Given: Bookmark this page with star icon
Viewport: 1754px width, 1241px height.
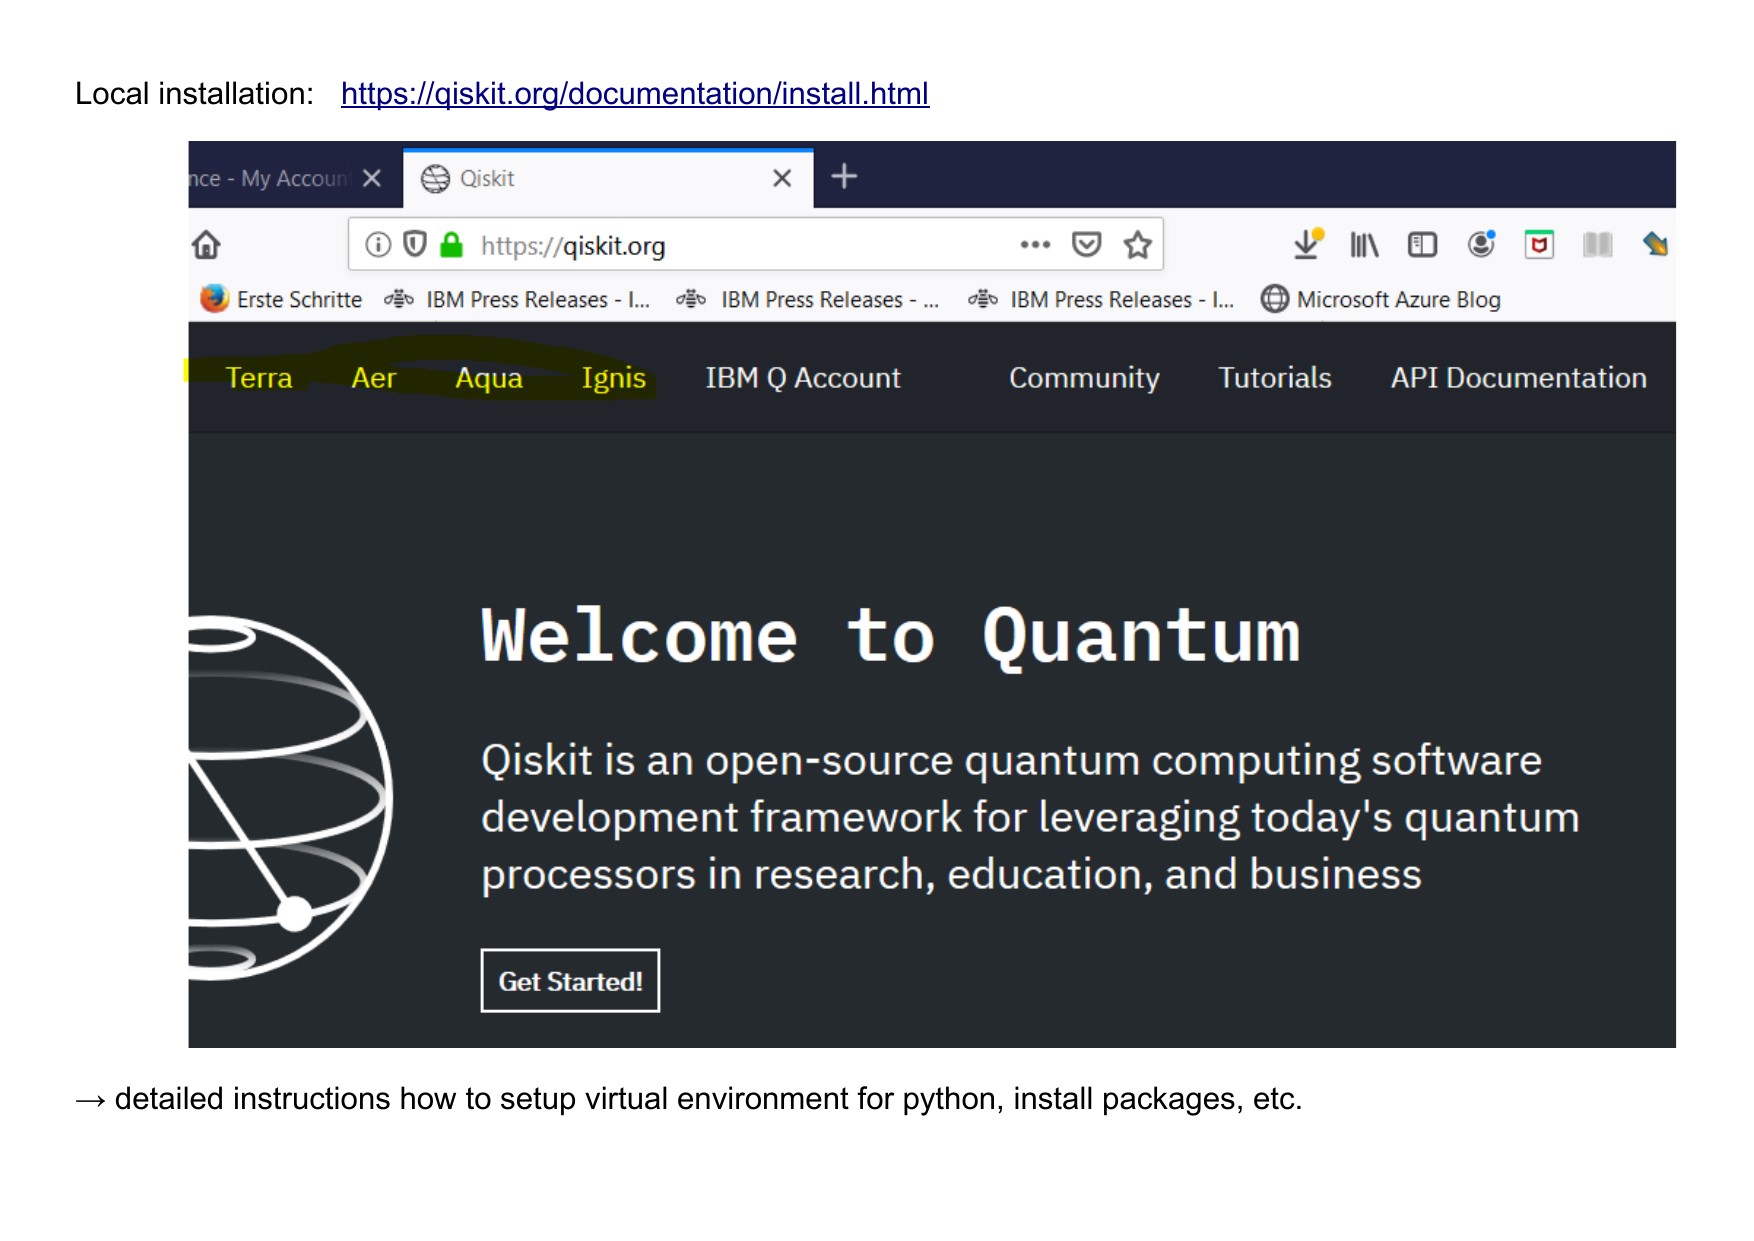Looking at the screenshot, I should (x=1137, y=245).
